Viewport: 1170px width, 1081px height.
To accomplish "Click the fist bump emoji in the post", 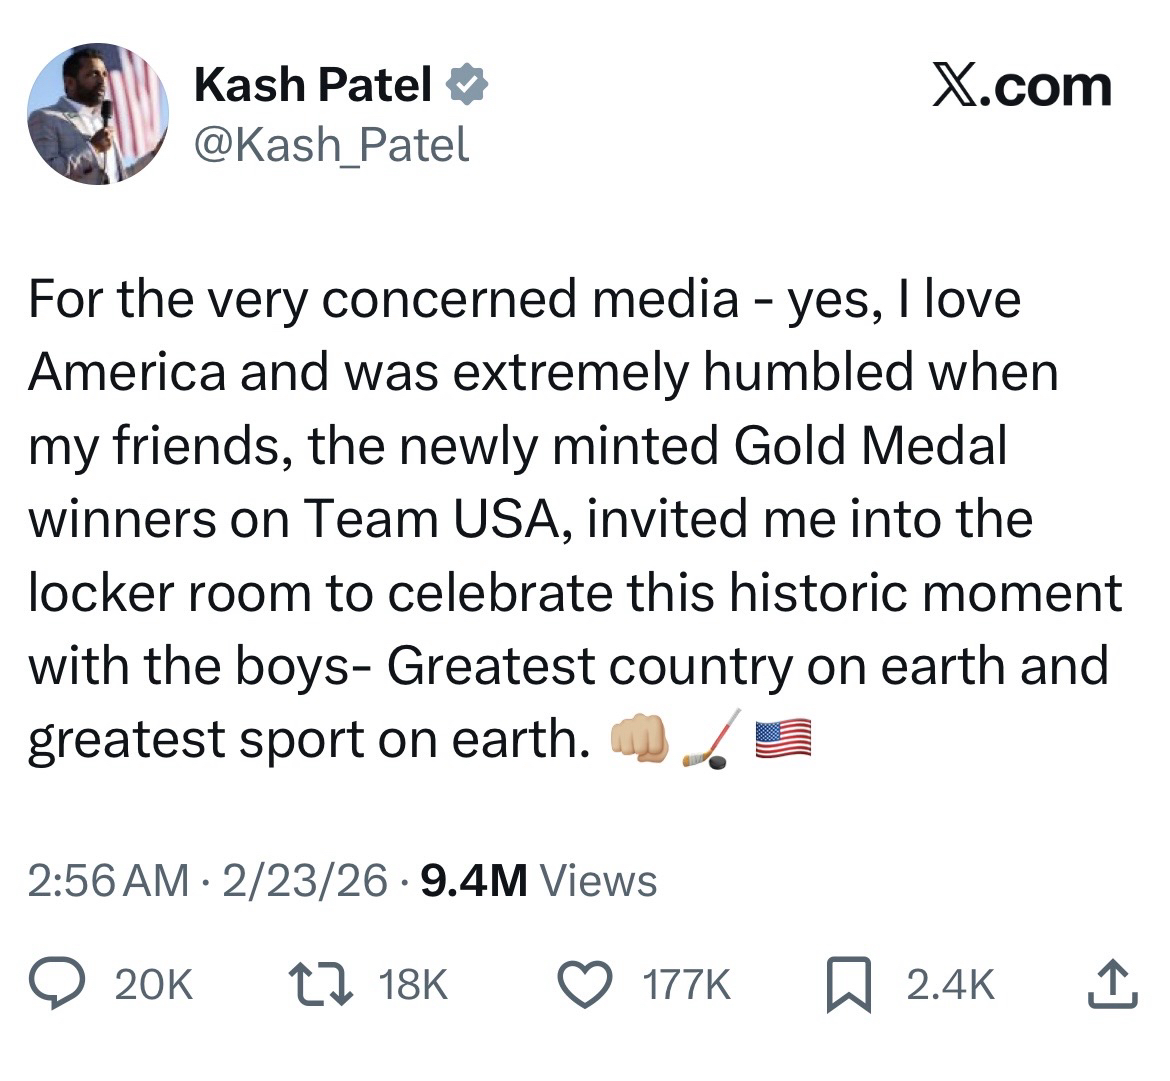I will pyautogui.click(x=642, y=740).
